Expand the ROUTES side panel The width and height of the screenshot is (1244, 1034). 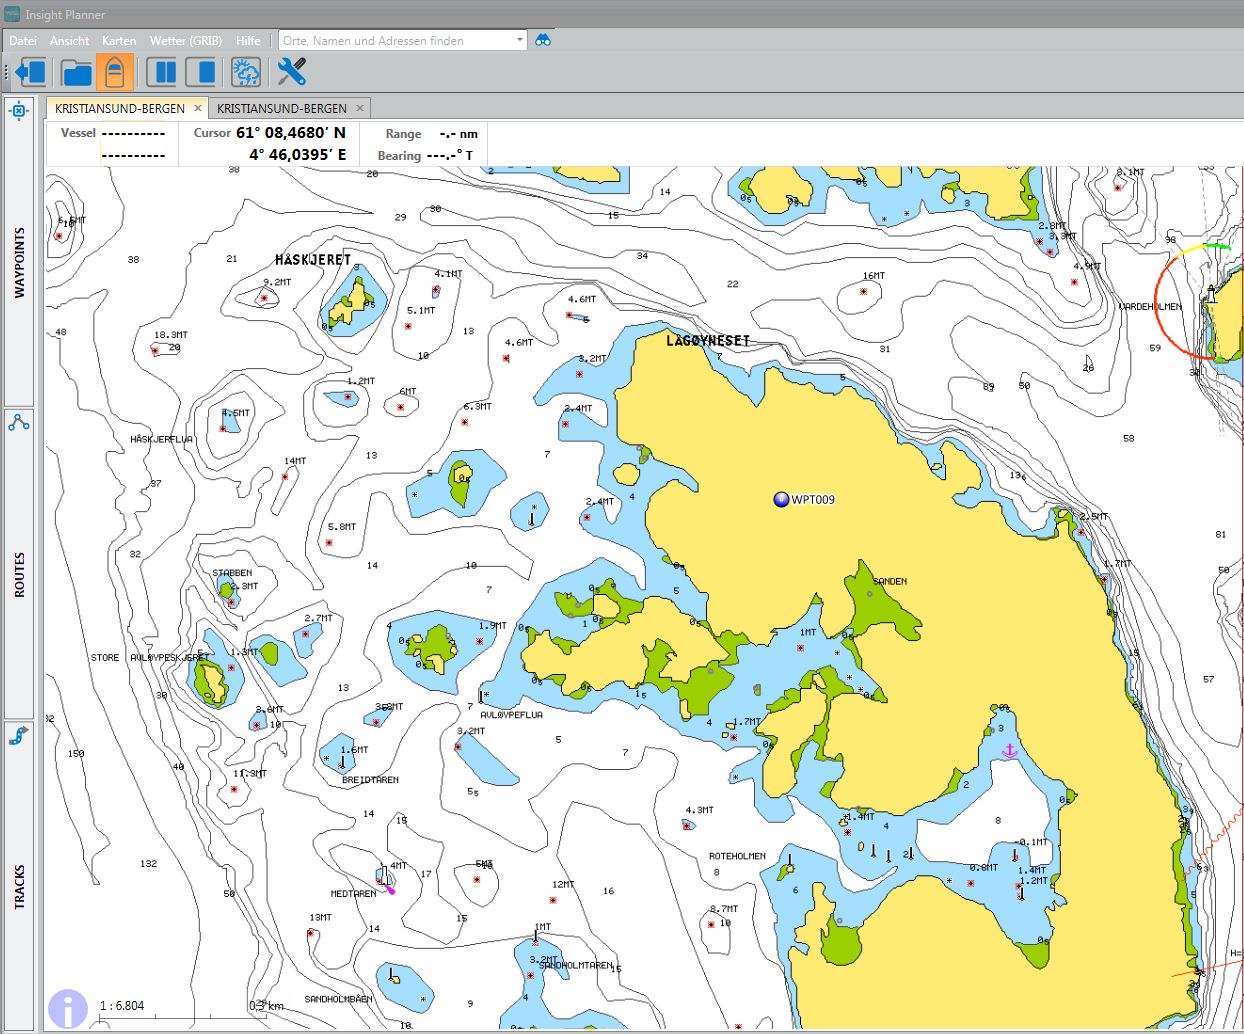click(19, 574)
